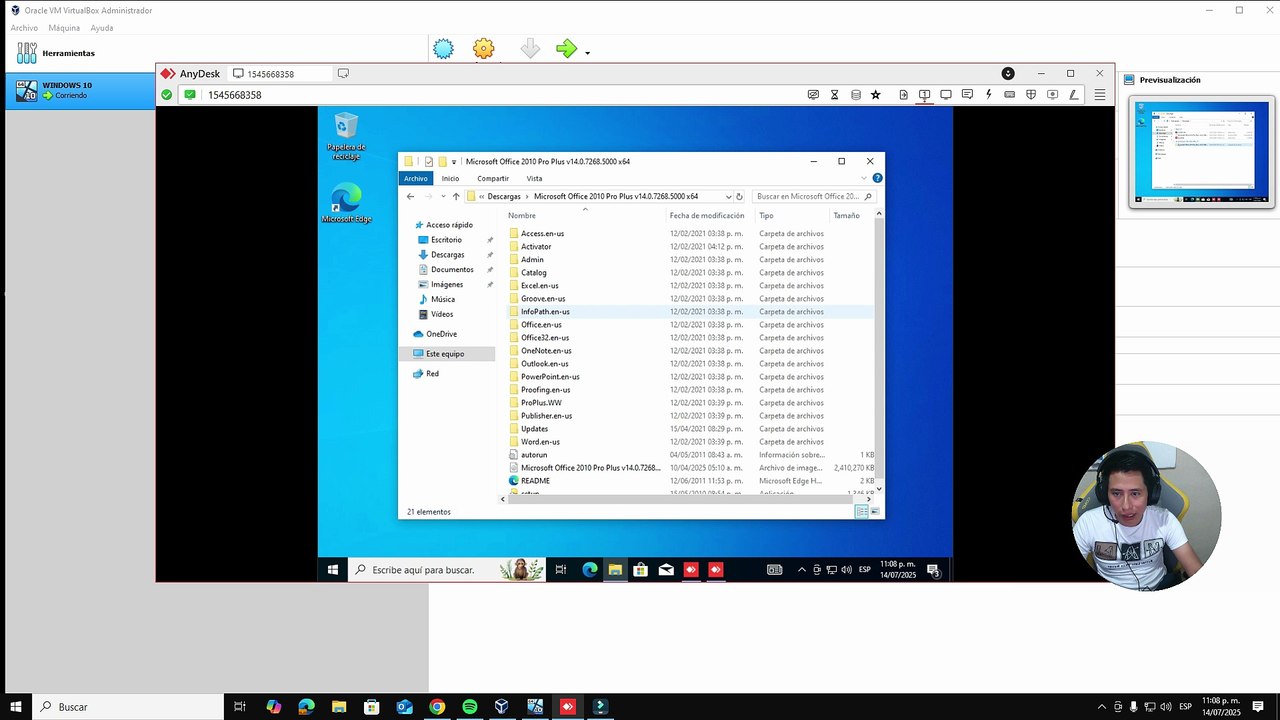Show hidden icons in remote system tray

(x=801, y=570)
